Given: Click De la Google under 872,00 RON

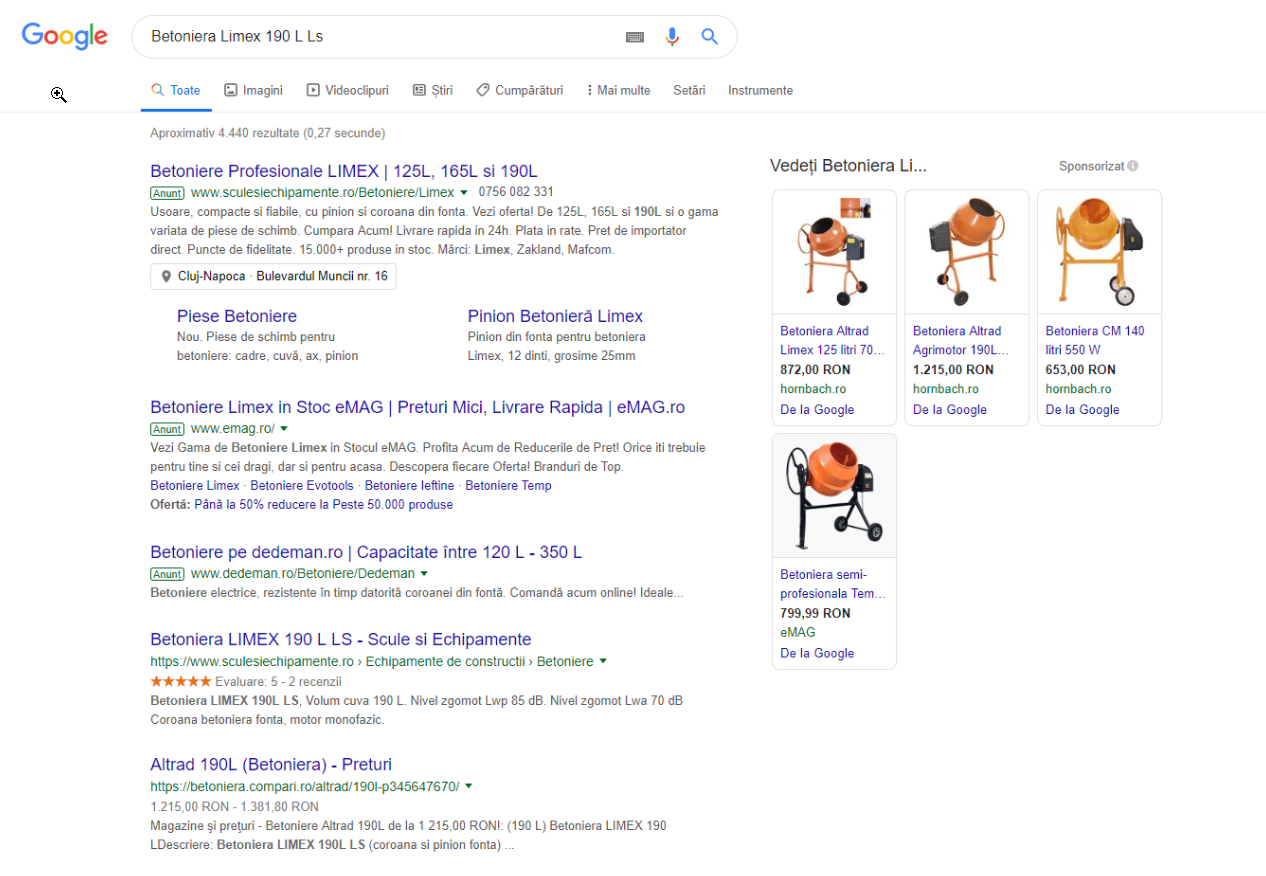Looking at the screenshot, I should (x=817, y=410).
